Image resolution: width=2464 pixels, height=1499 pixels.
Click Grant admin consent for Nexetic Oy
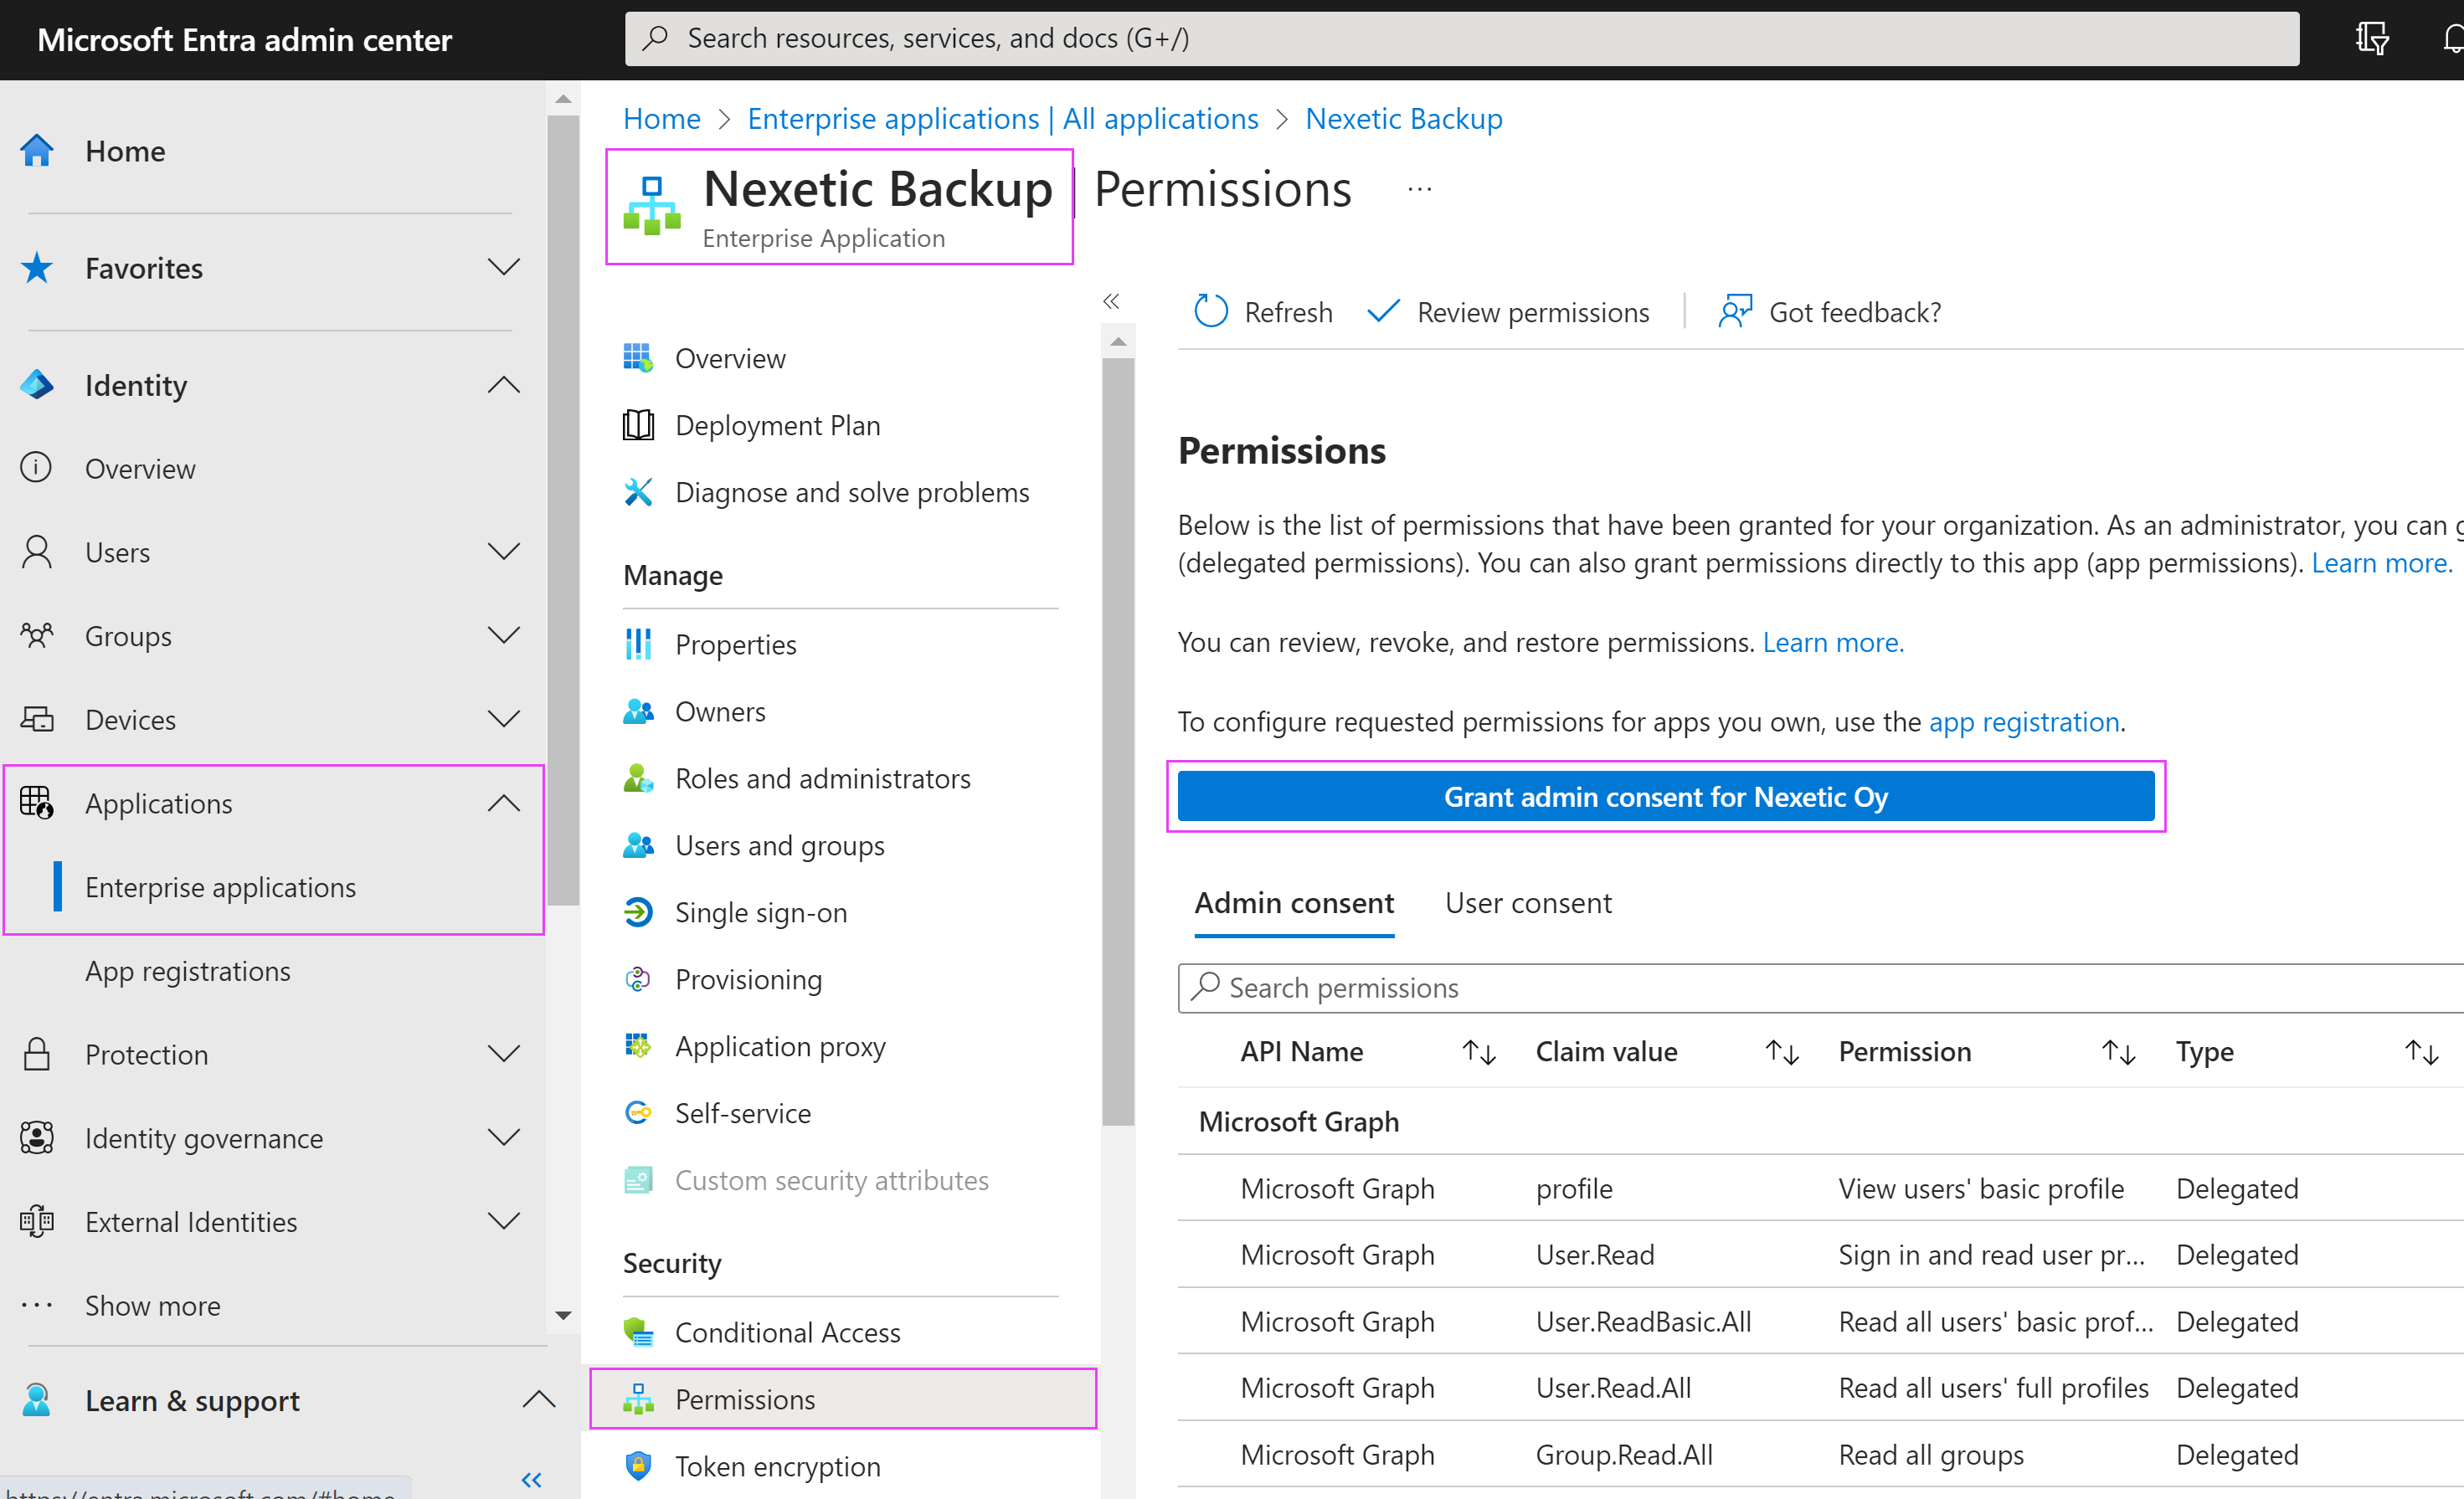pos(1666,796)
